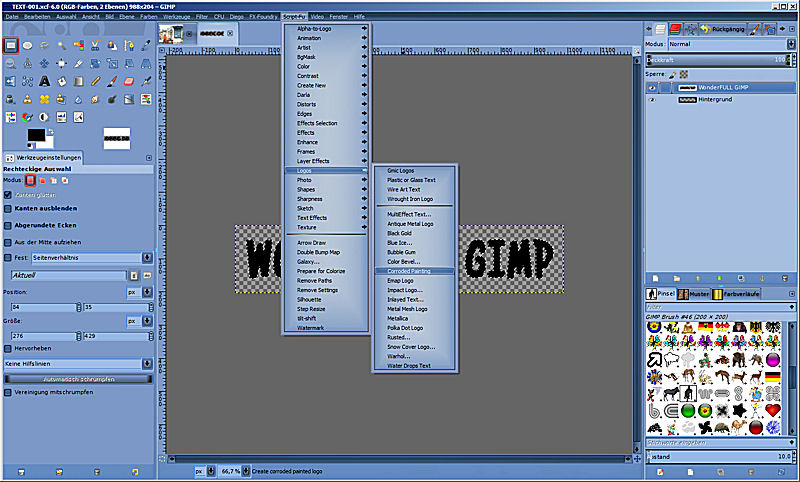Select the red heart brush thumbnail
Screen dimensions: 800x482
773,410
